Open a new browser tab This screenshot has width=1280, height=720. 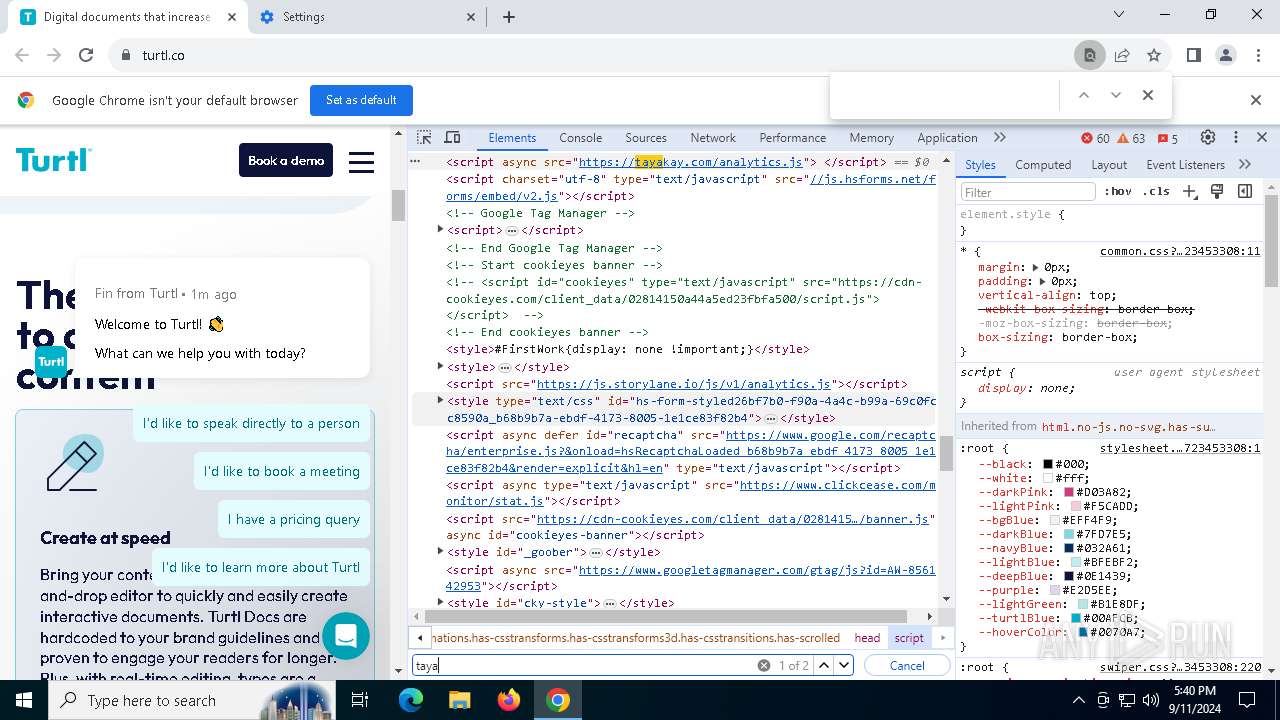(509, 17)
